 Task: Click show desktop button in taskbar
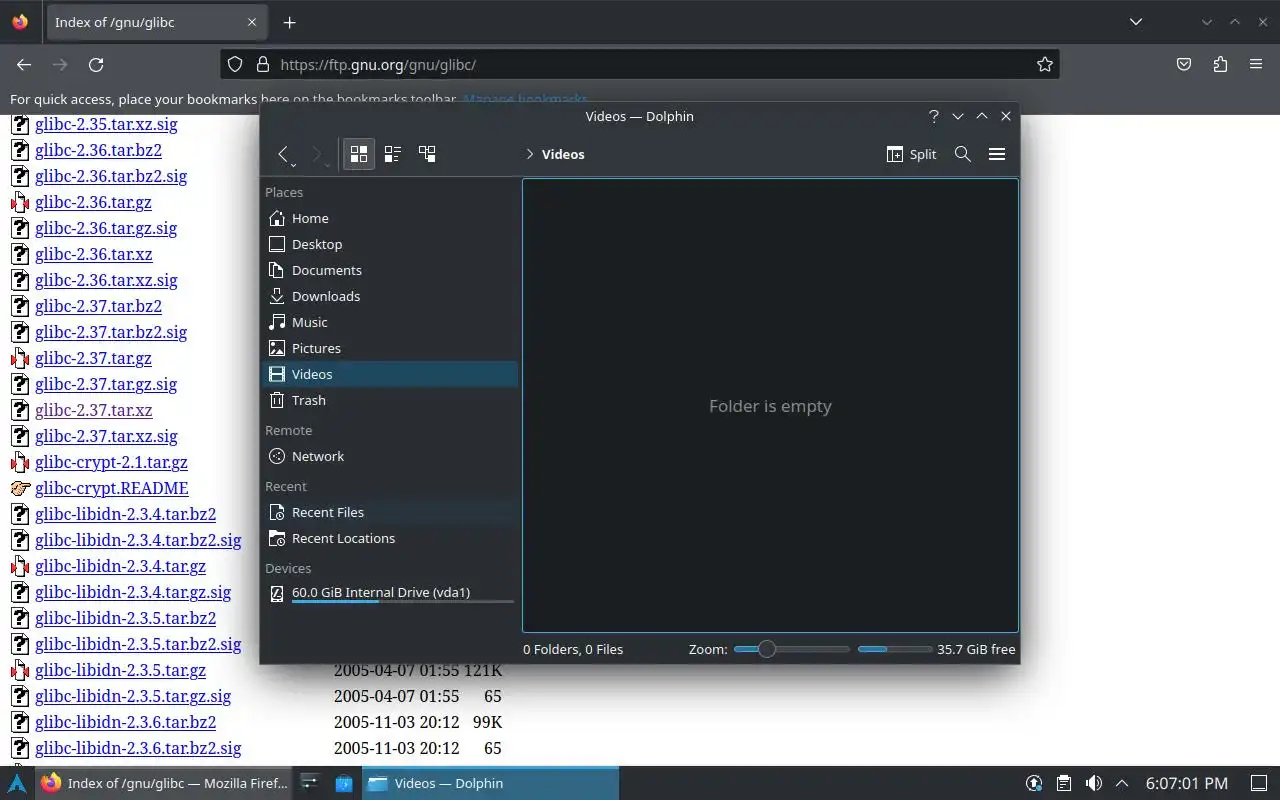tap(1259, 783)
